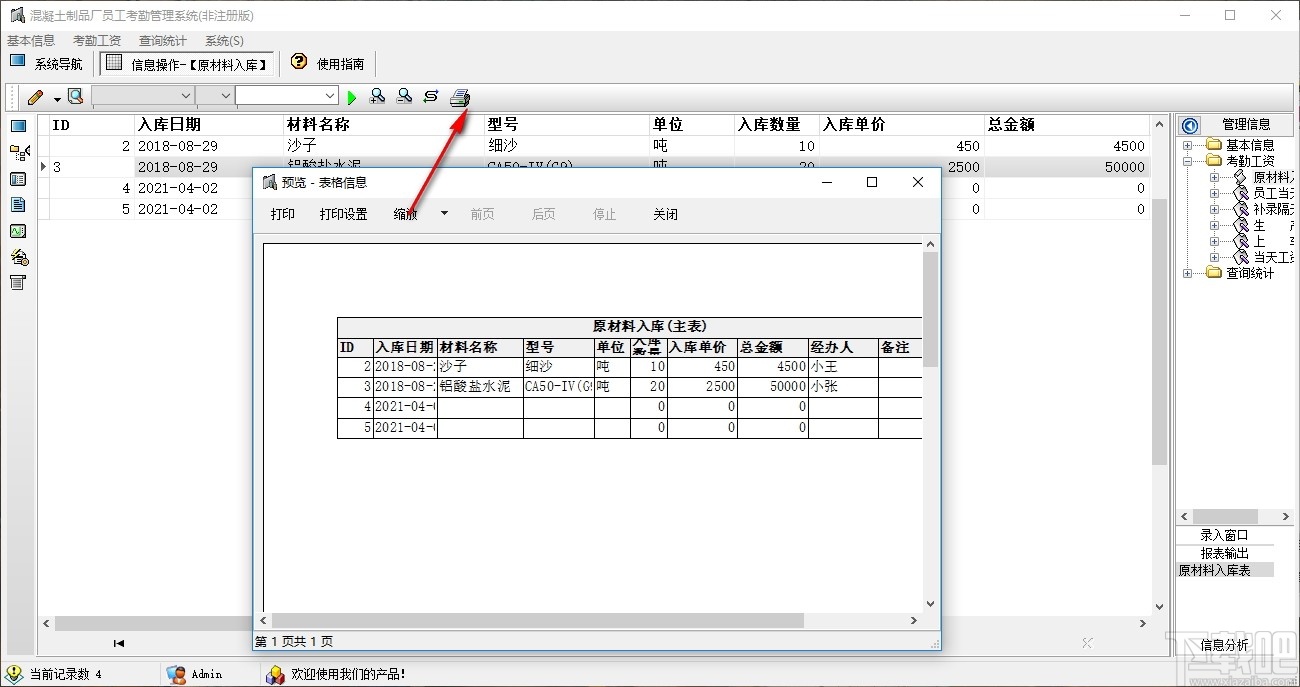Open the first toolbar combo box
Screen dimensions: 1300x687
click(143, 96)
